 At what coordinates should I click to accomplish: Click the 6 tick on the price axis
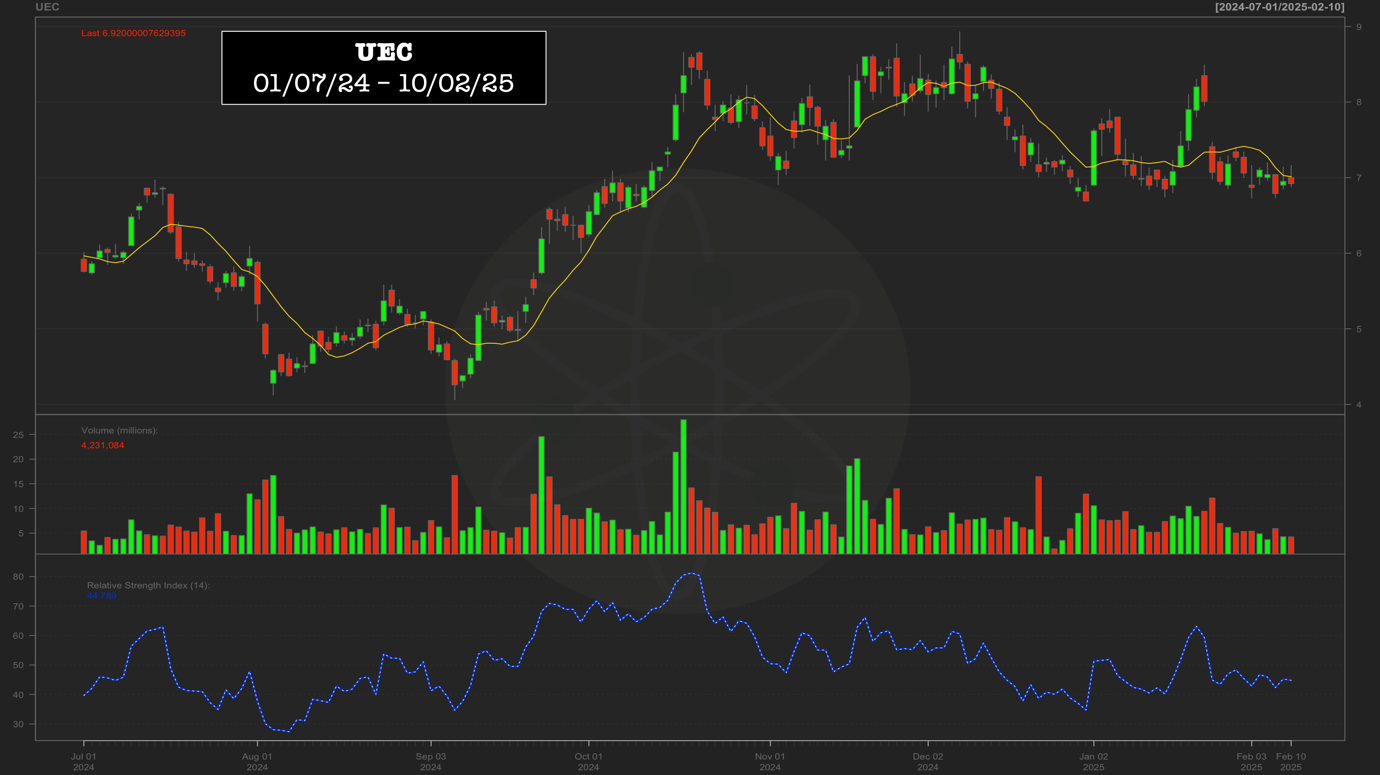pos(1359,253)
